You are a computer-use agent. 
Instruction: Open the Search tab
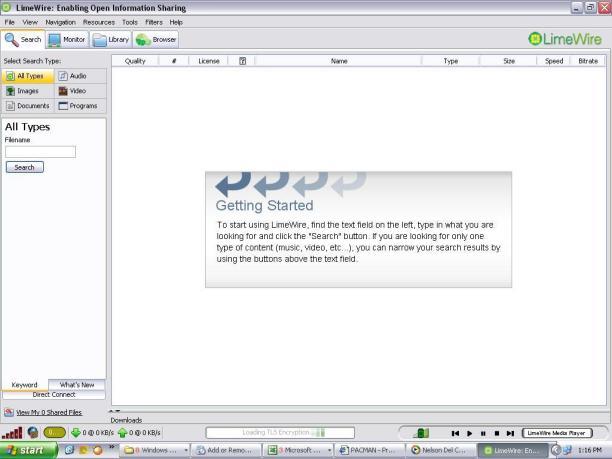point(23,39)
